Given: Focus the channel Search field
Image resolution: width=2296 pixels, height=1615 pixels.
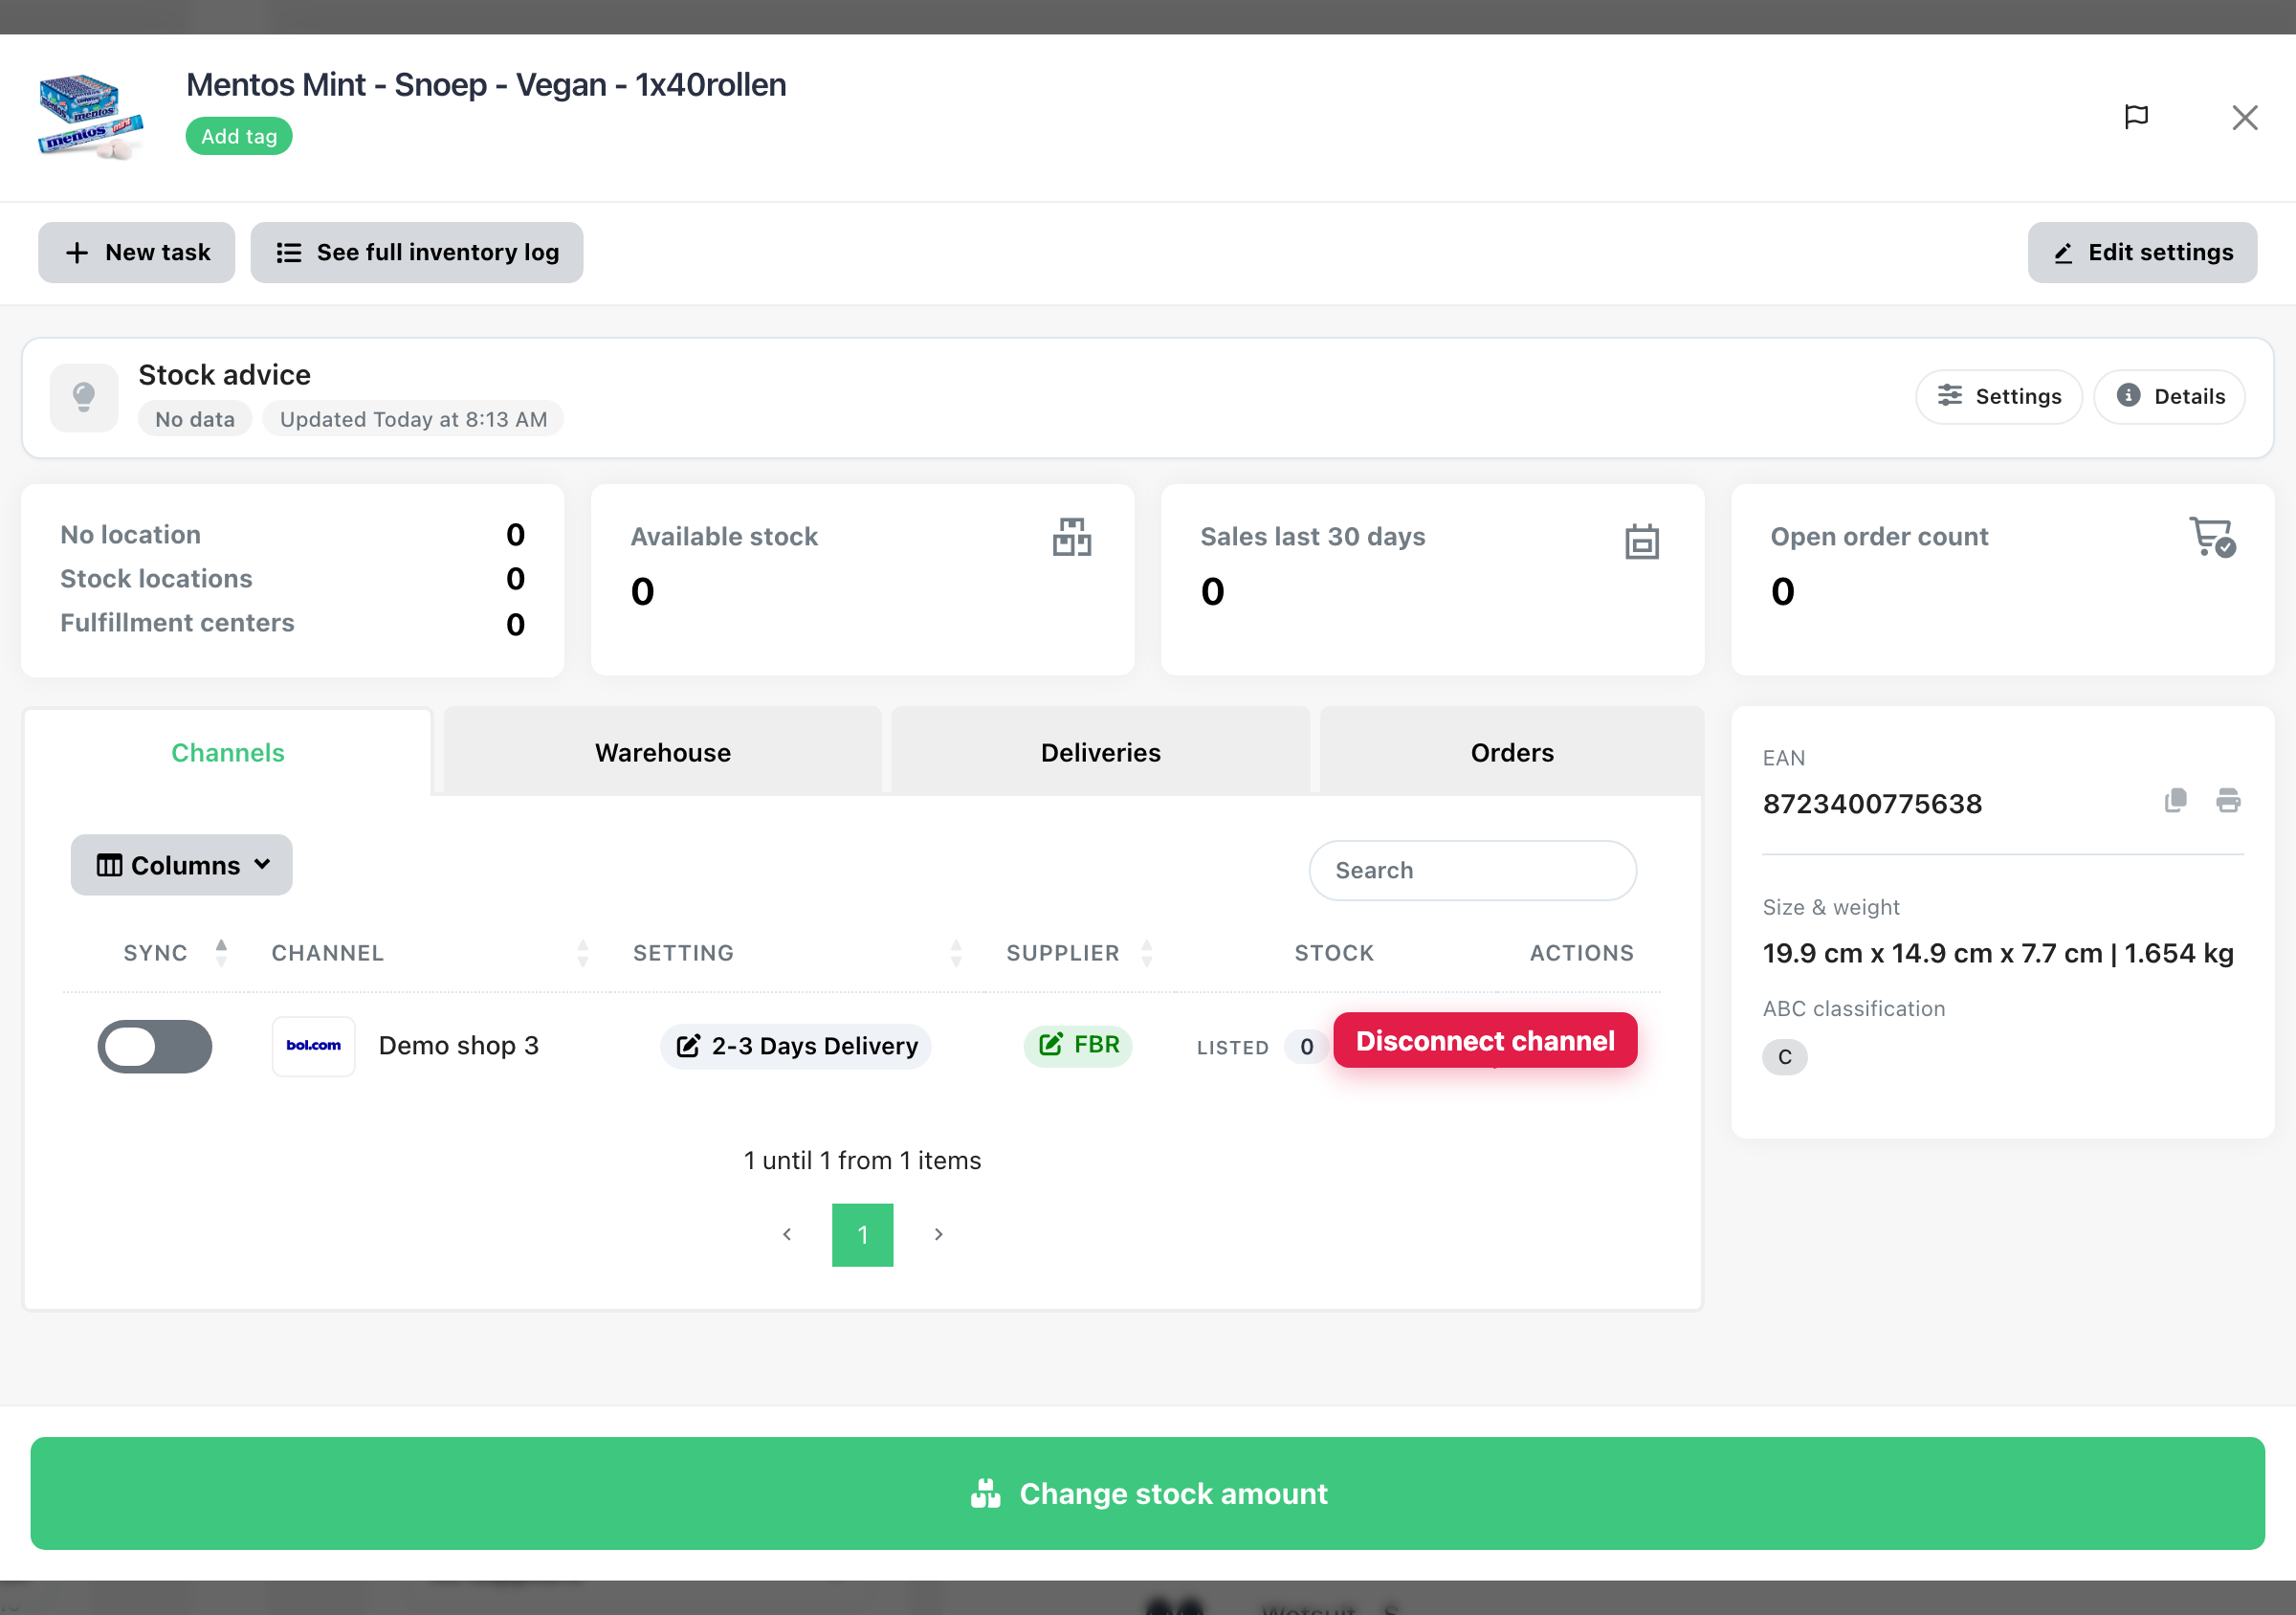Looking at the screenshot, I should coord(1472,870).
